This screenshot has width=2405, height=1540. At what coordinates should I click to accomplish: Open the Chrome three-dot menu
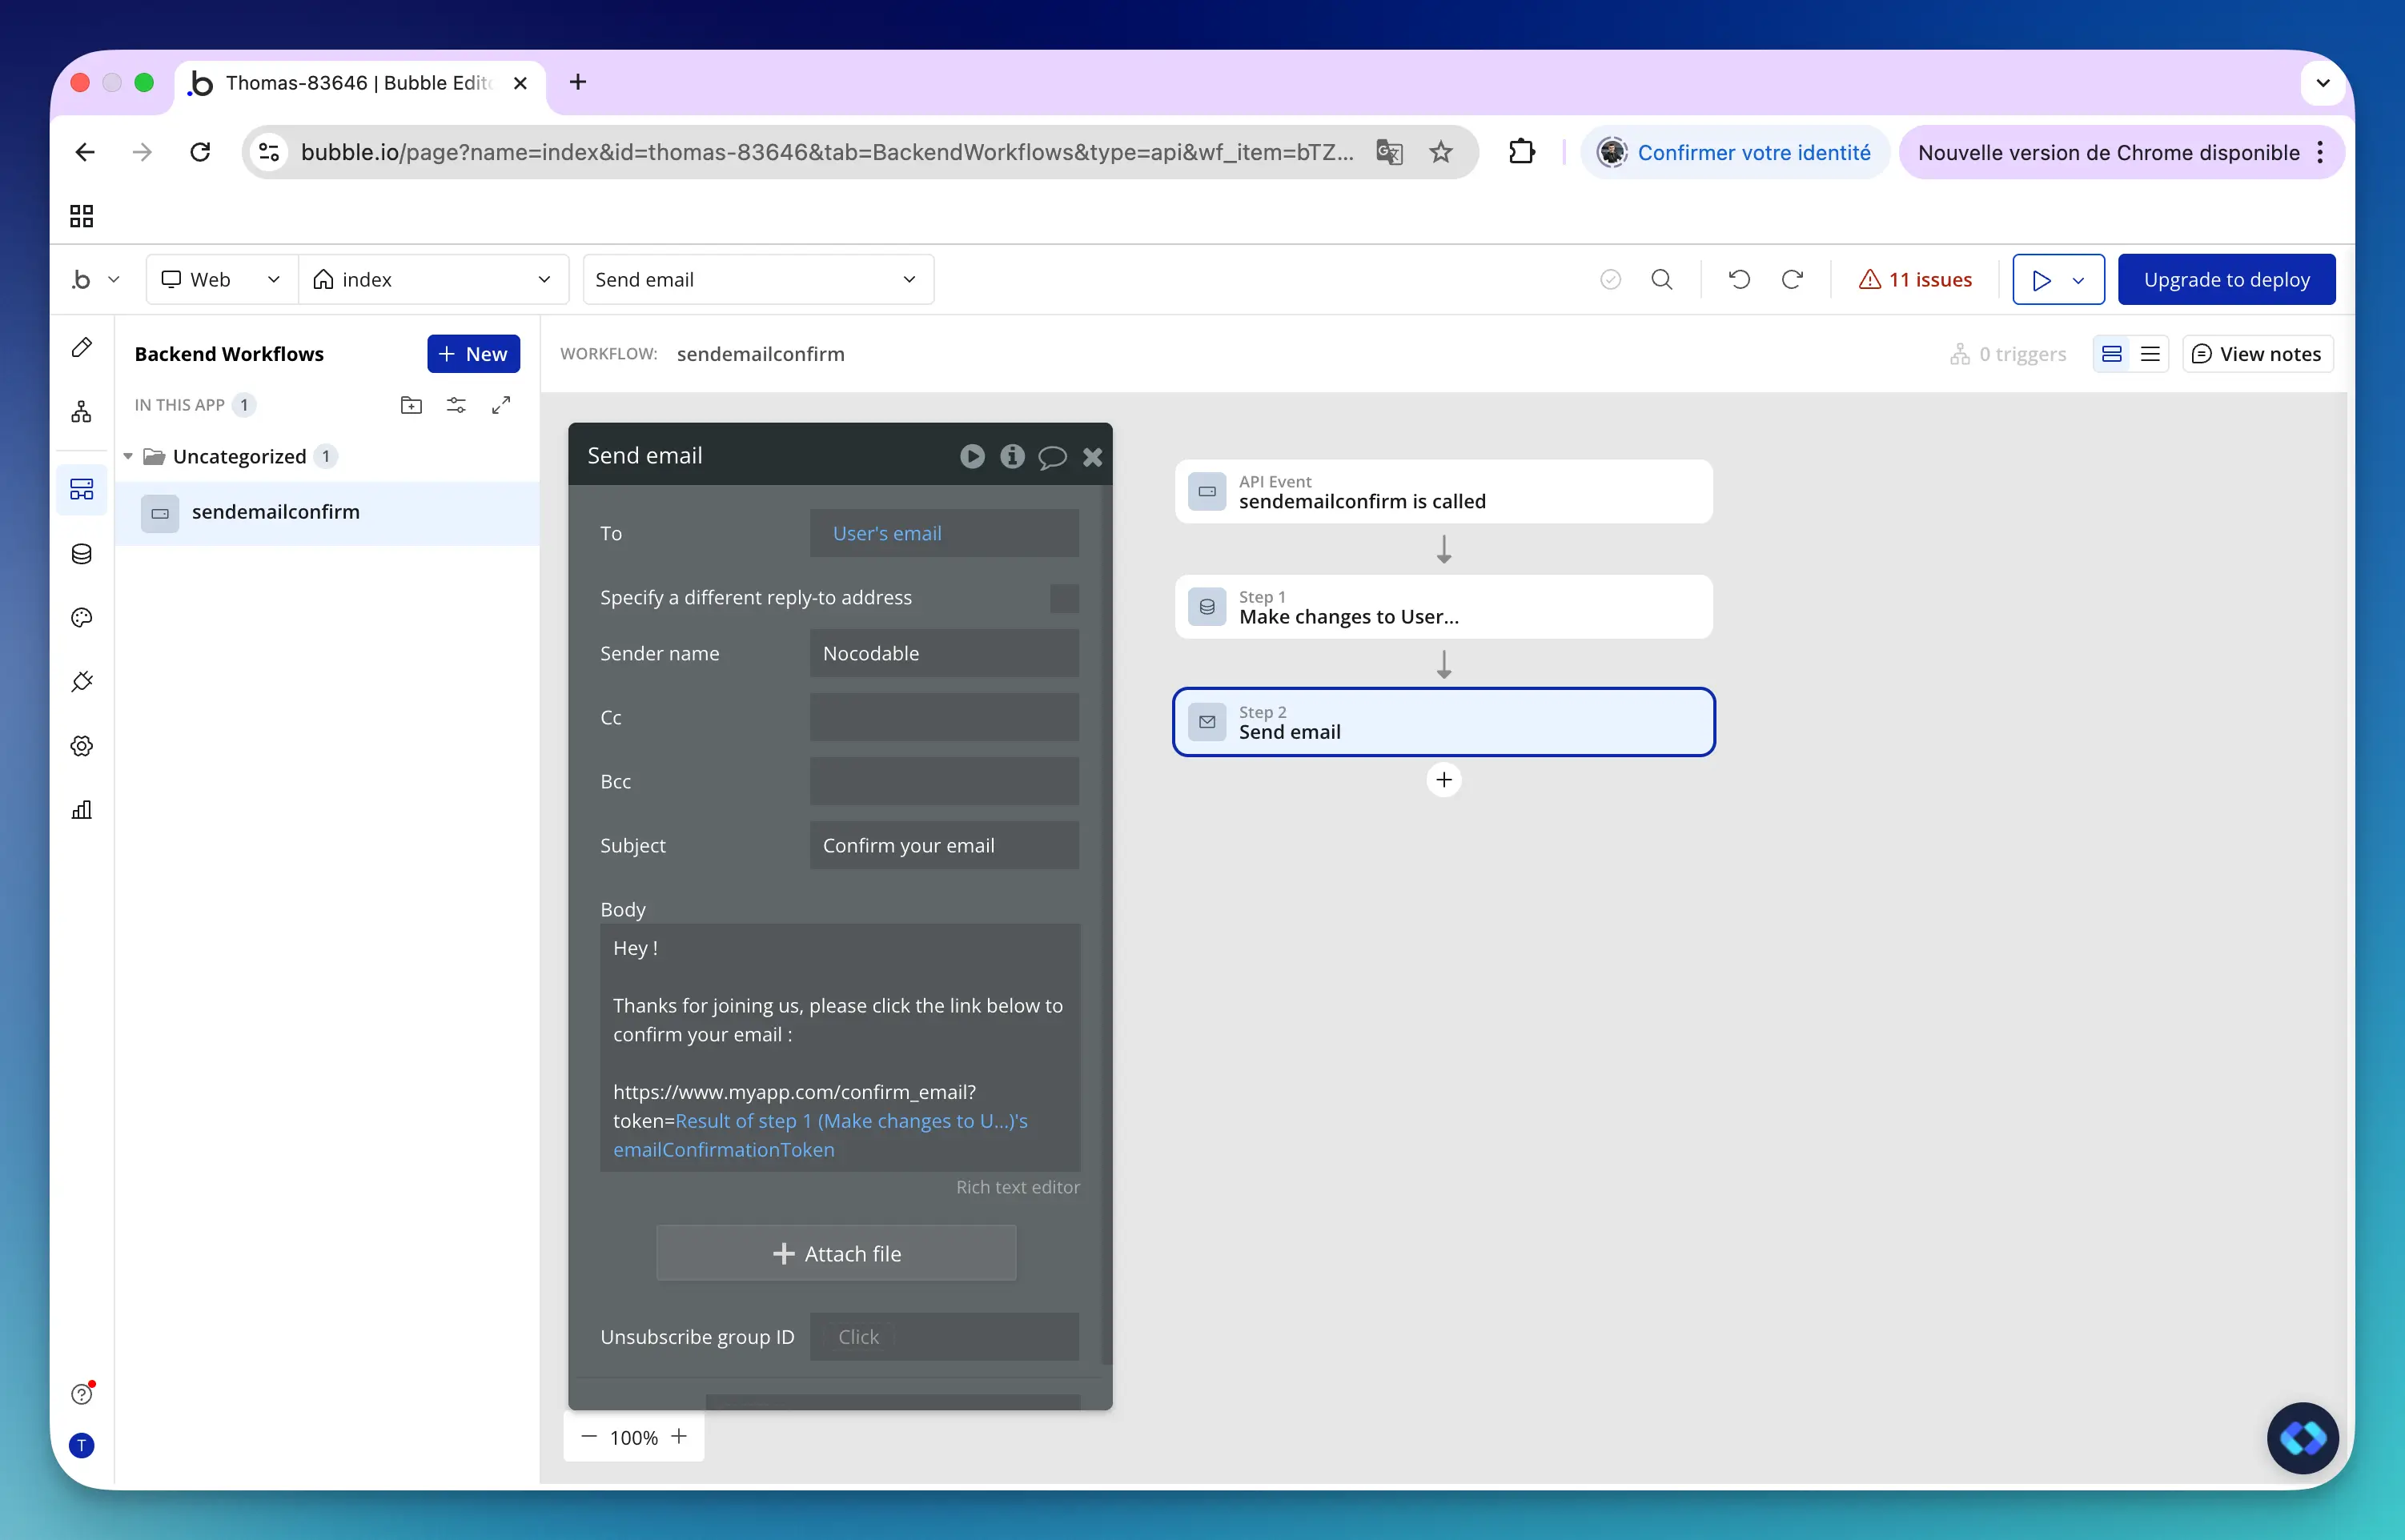pos(2320,152)
